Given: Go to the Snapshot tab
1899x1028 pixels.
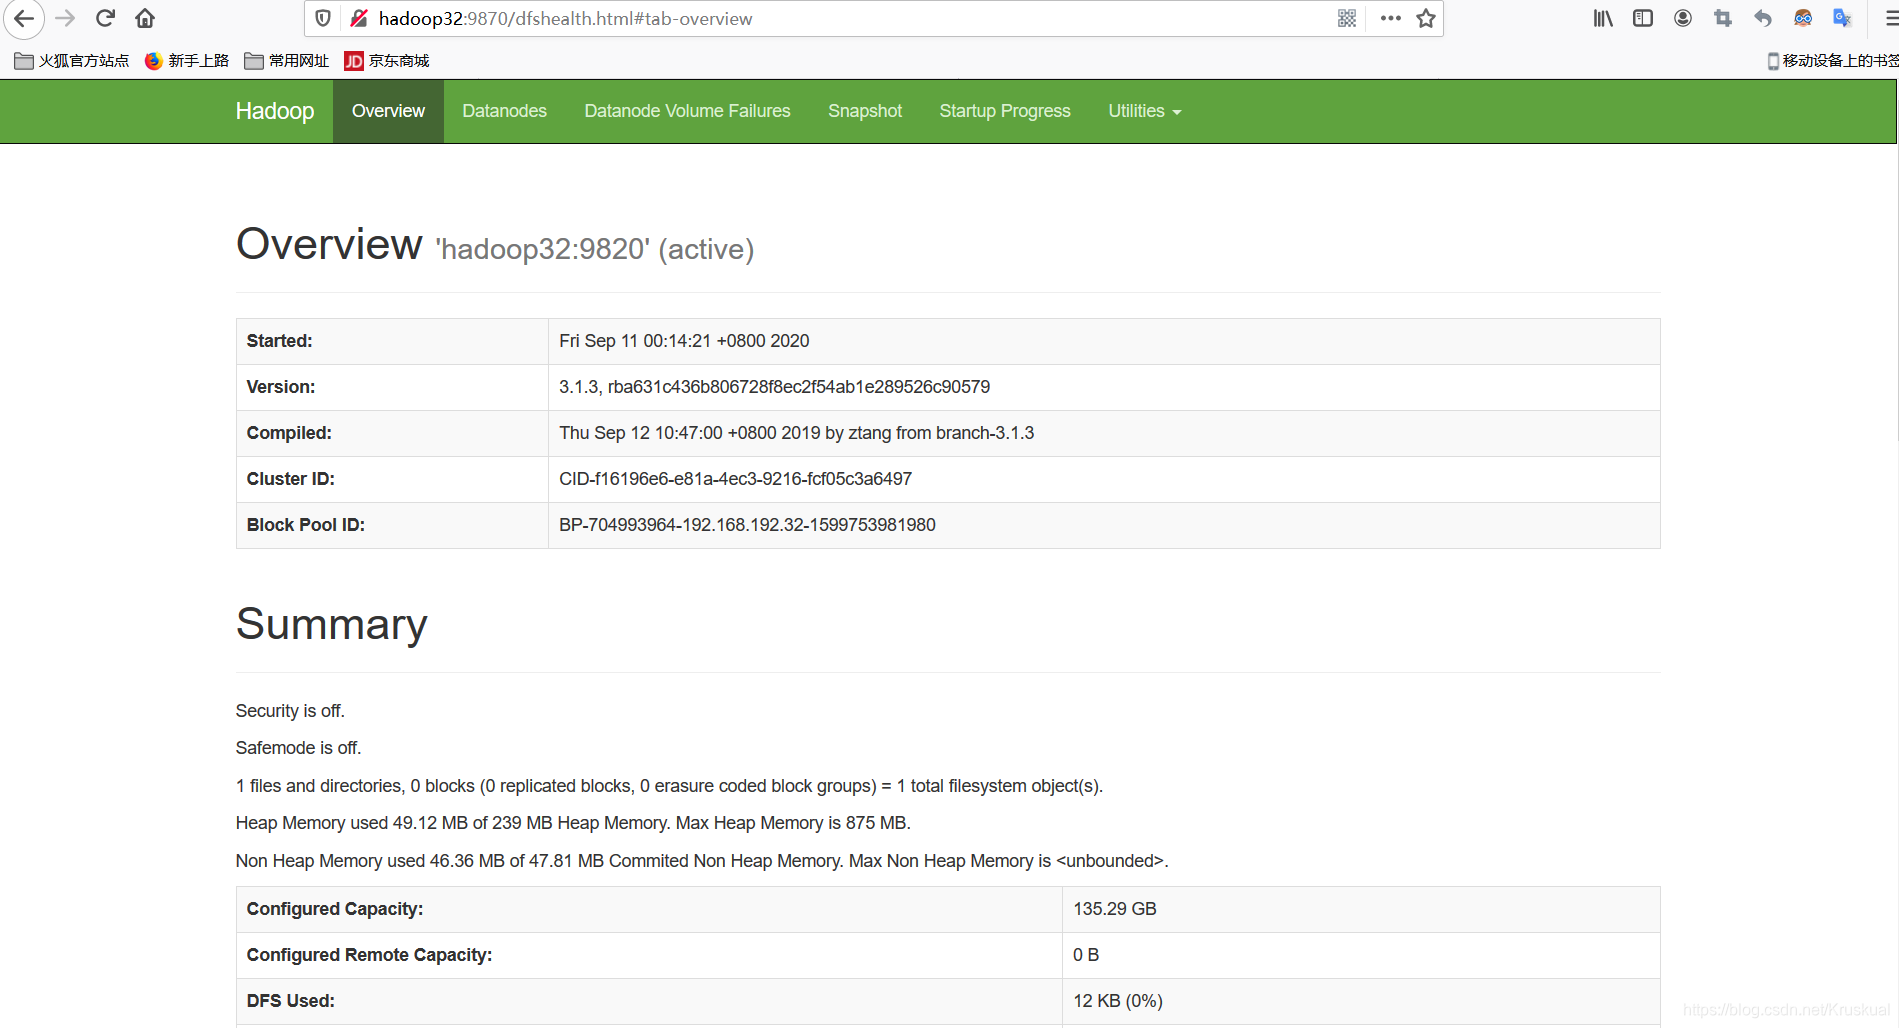Looking at the screenshot, I should pos(865,111).
